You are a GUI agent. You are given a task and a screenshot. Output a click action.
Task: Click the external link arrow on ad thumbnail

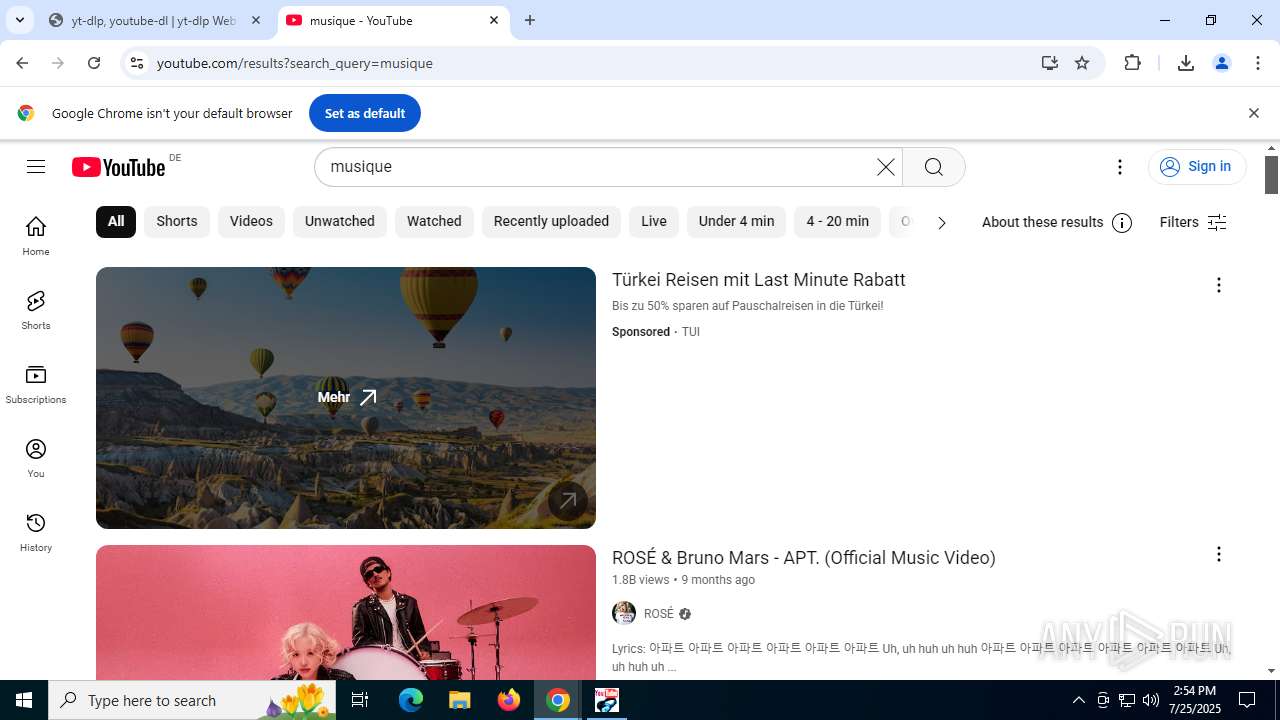coord(568,501)
